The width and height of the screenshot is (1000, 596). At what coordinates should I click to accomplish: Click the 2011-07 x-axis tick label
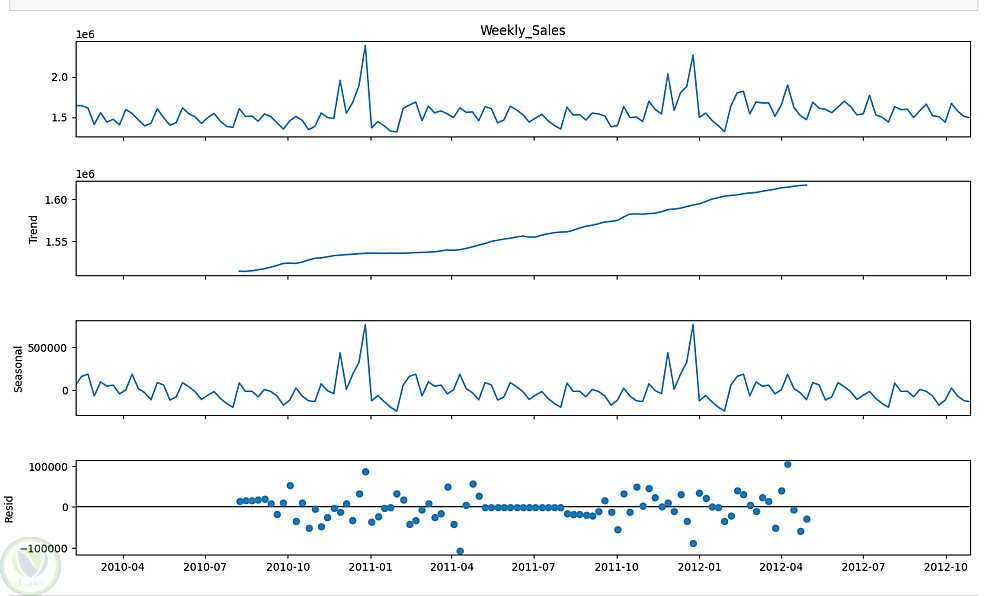coord(533,567)
